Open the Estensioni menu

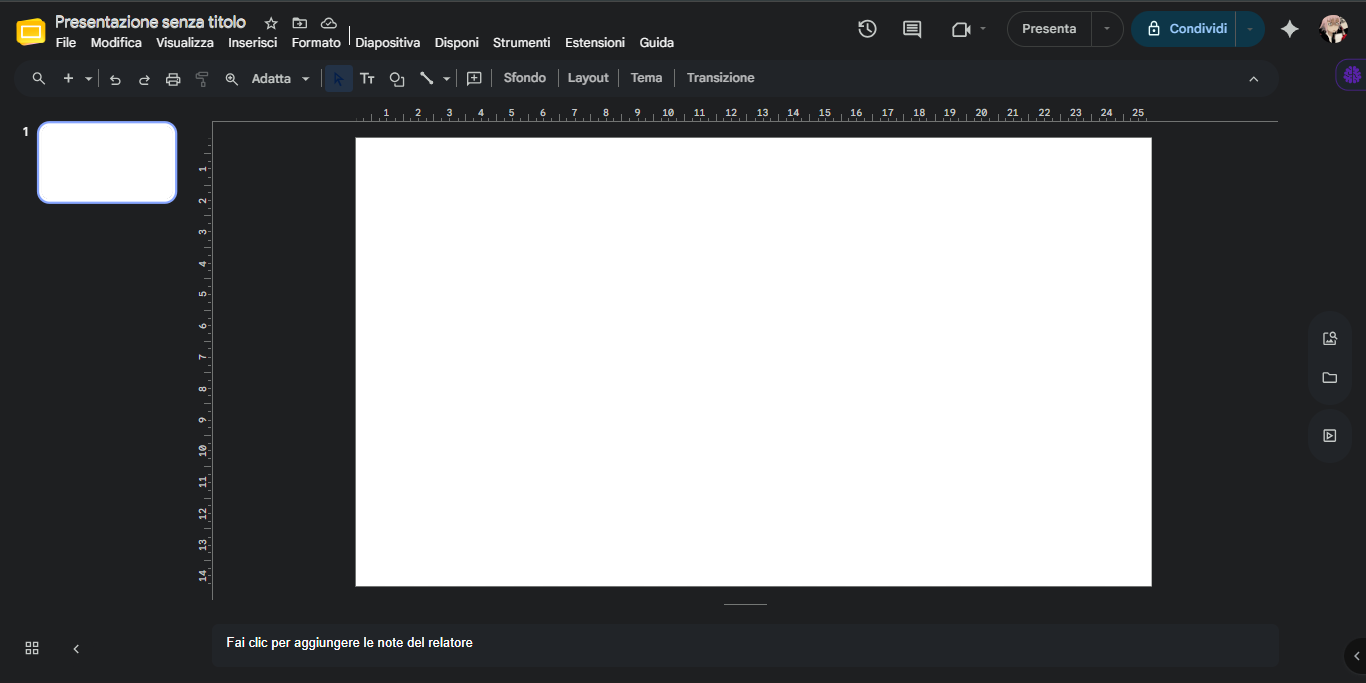(595, 43)
